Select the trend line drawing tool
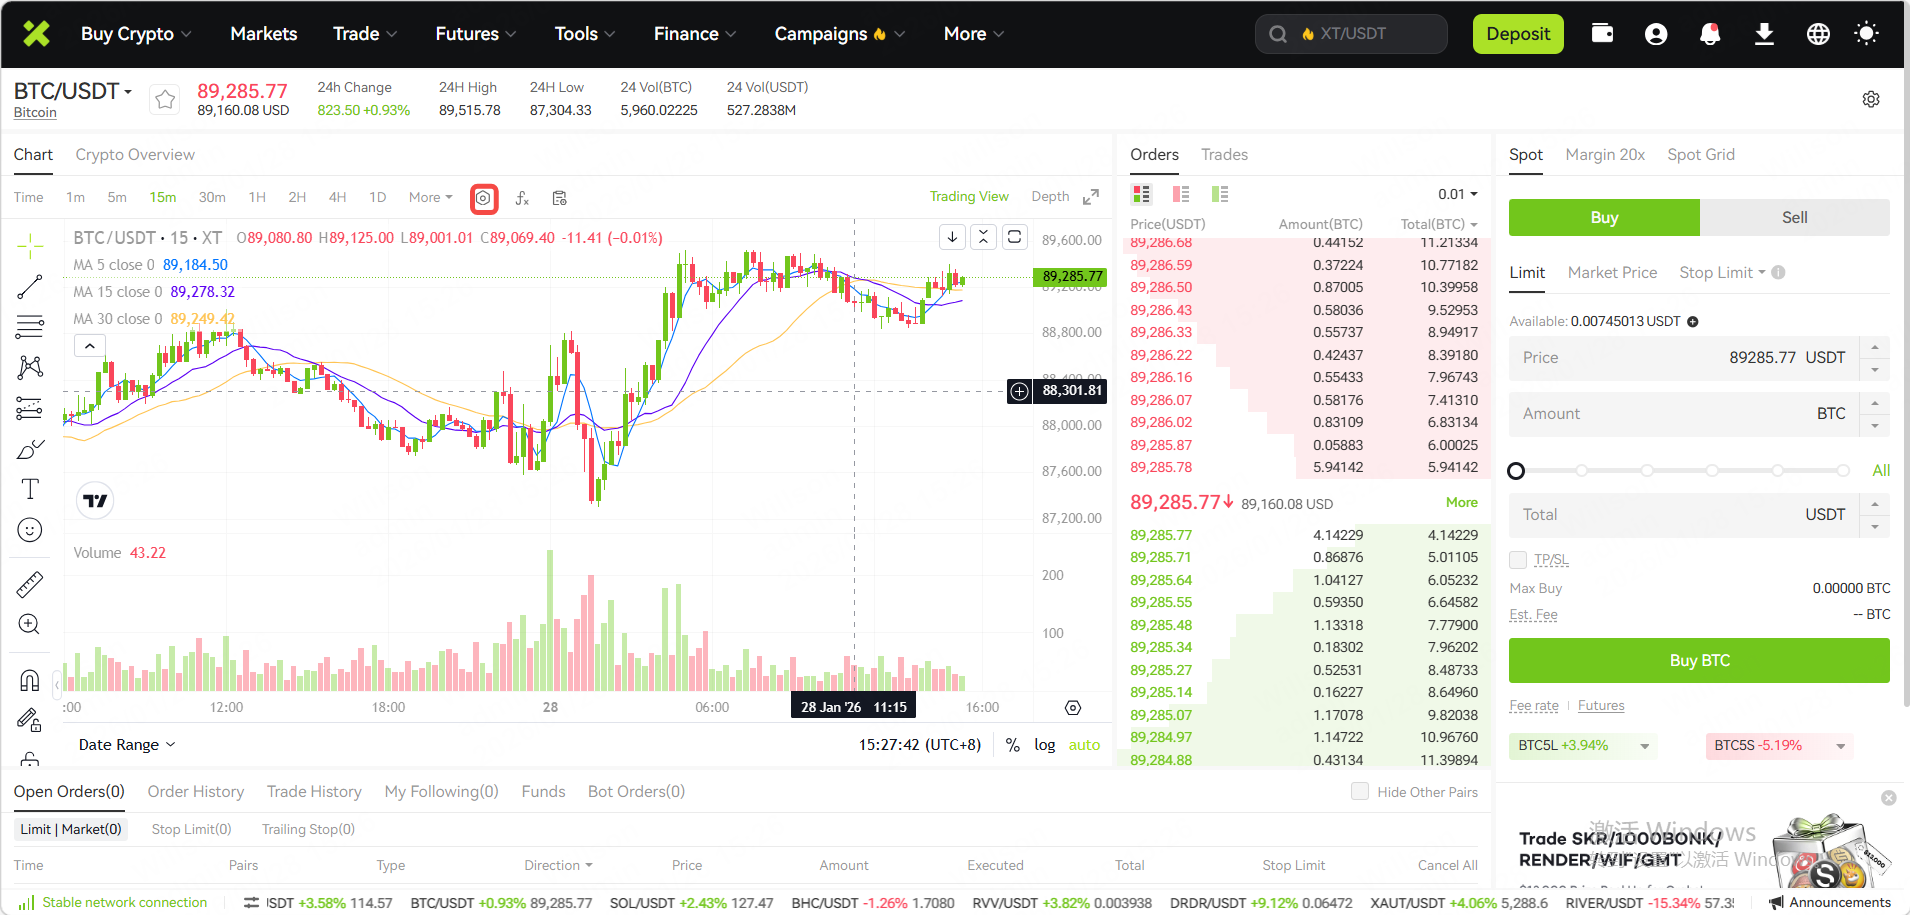The height and width of the screenshot is (915, 1910). coord(30,287)
